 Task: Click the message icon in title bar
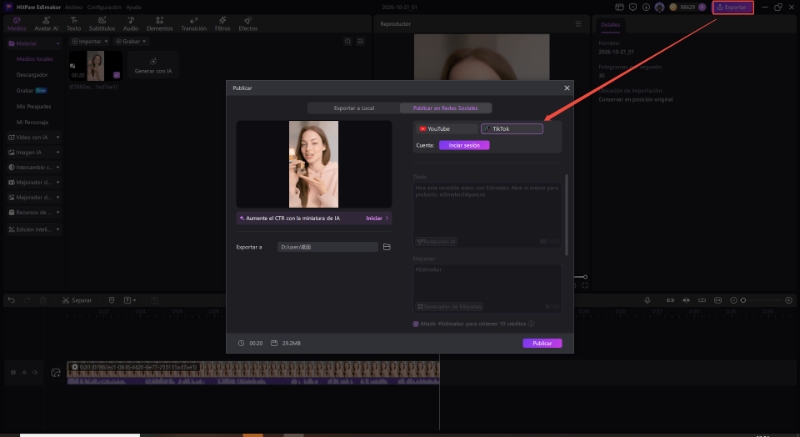click(633, 7)
